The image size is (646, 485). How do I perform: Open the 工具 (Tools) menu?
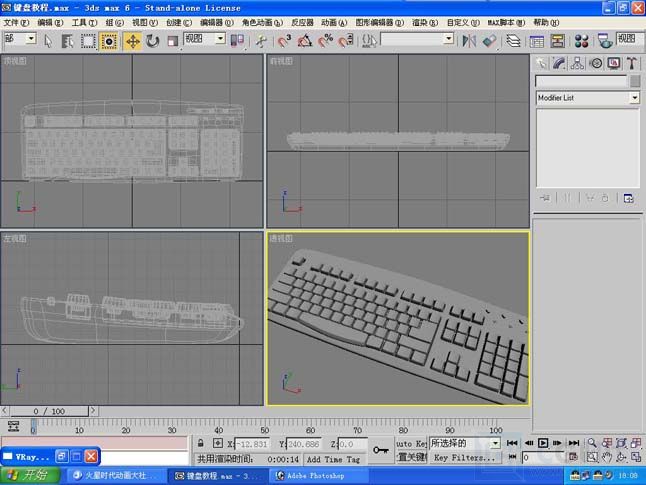pyautogui.click(x=84, y=23)
